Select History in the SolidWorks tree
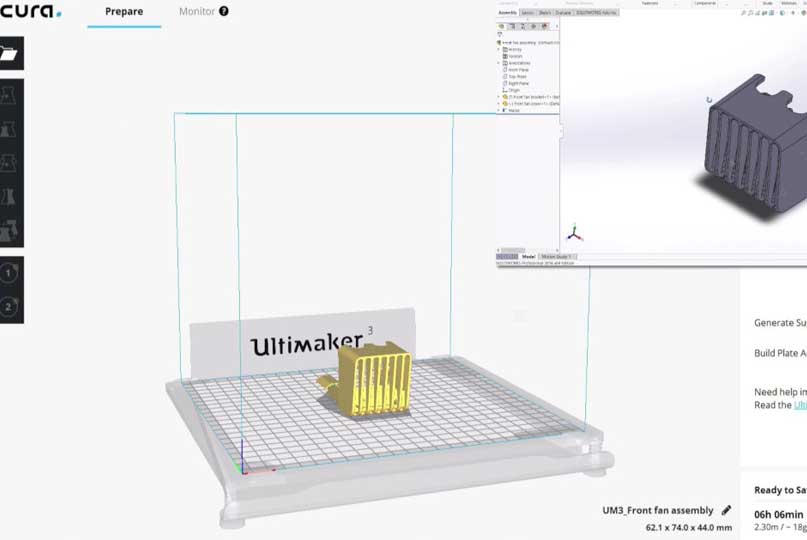This screenshot has height=540, width=807. tap(512, 49)
